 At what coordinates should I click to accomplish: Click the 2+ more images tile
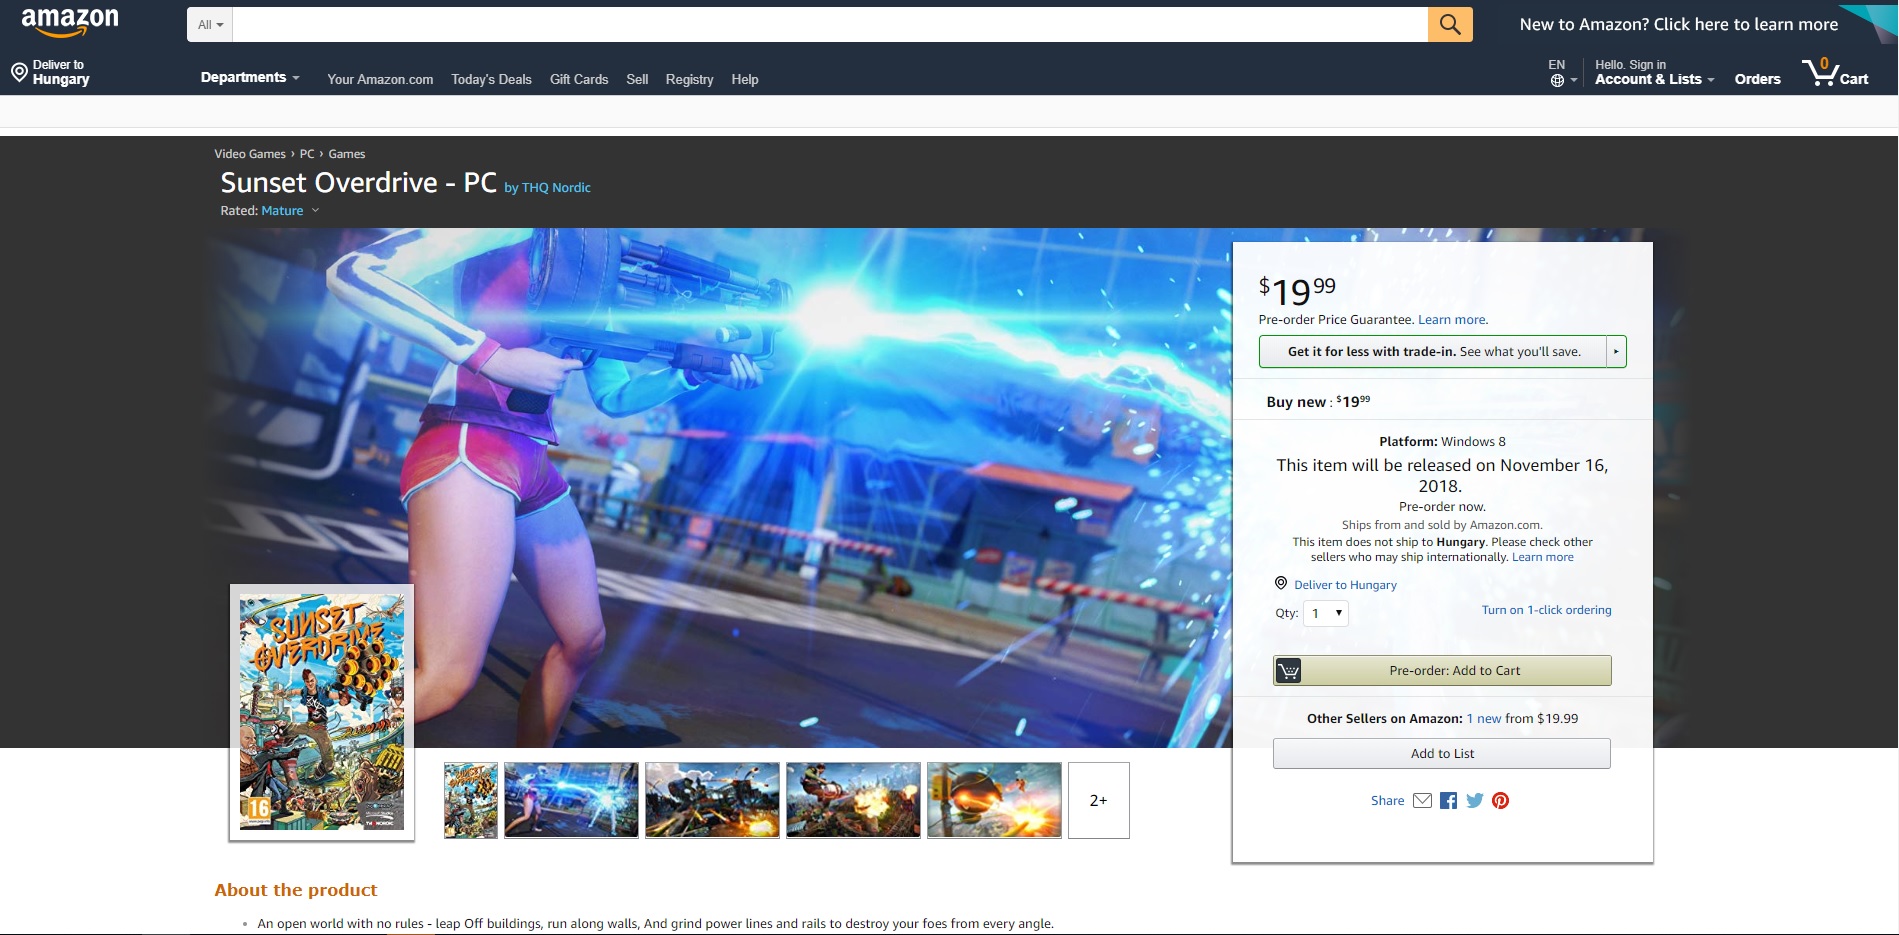(1098, 800)
